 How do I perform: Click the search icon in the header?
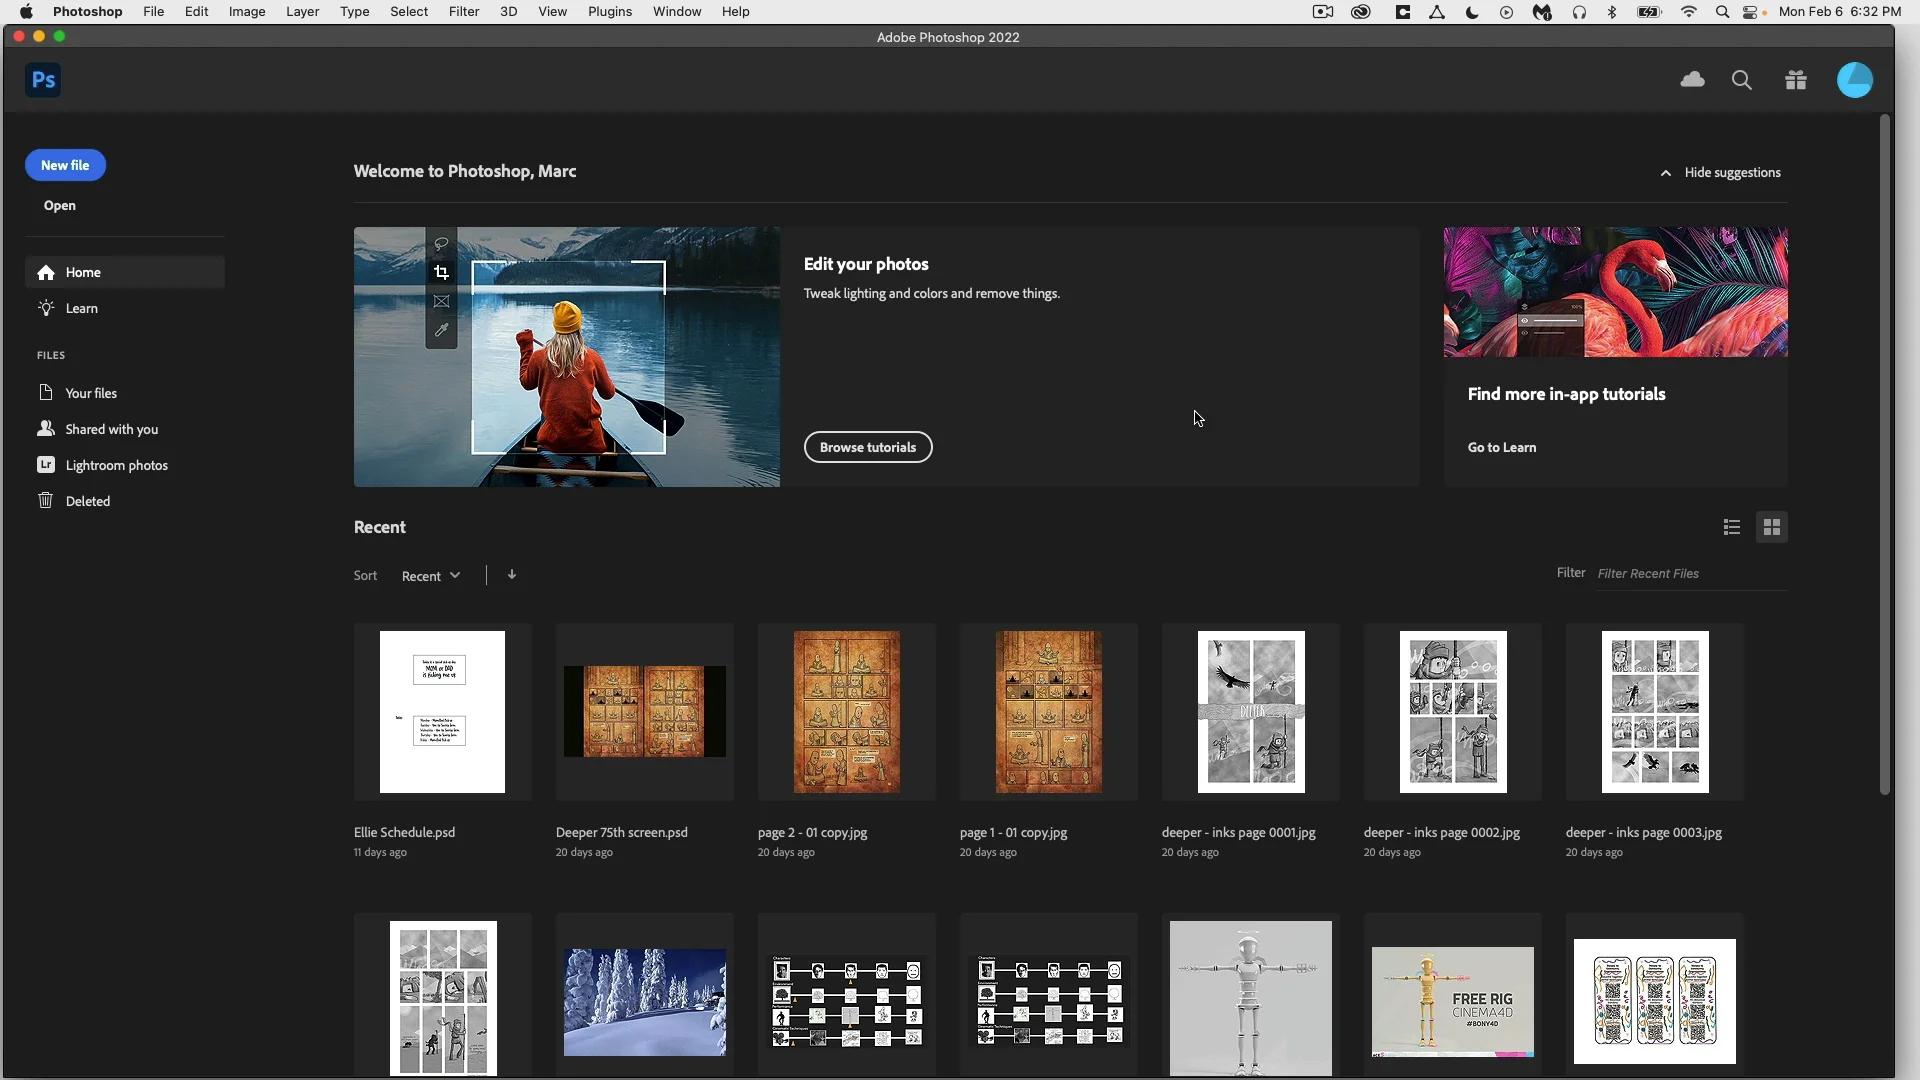[1742, 79]
